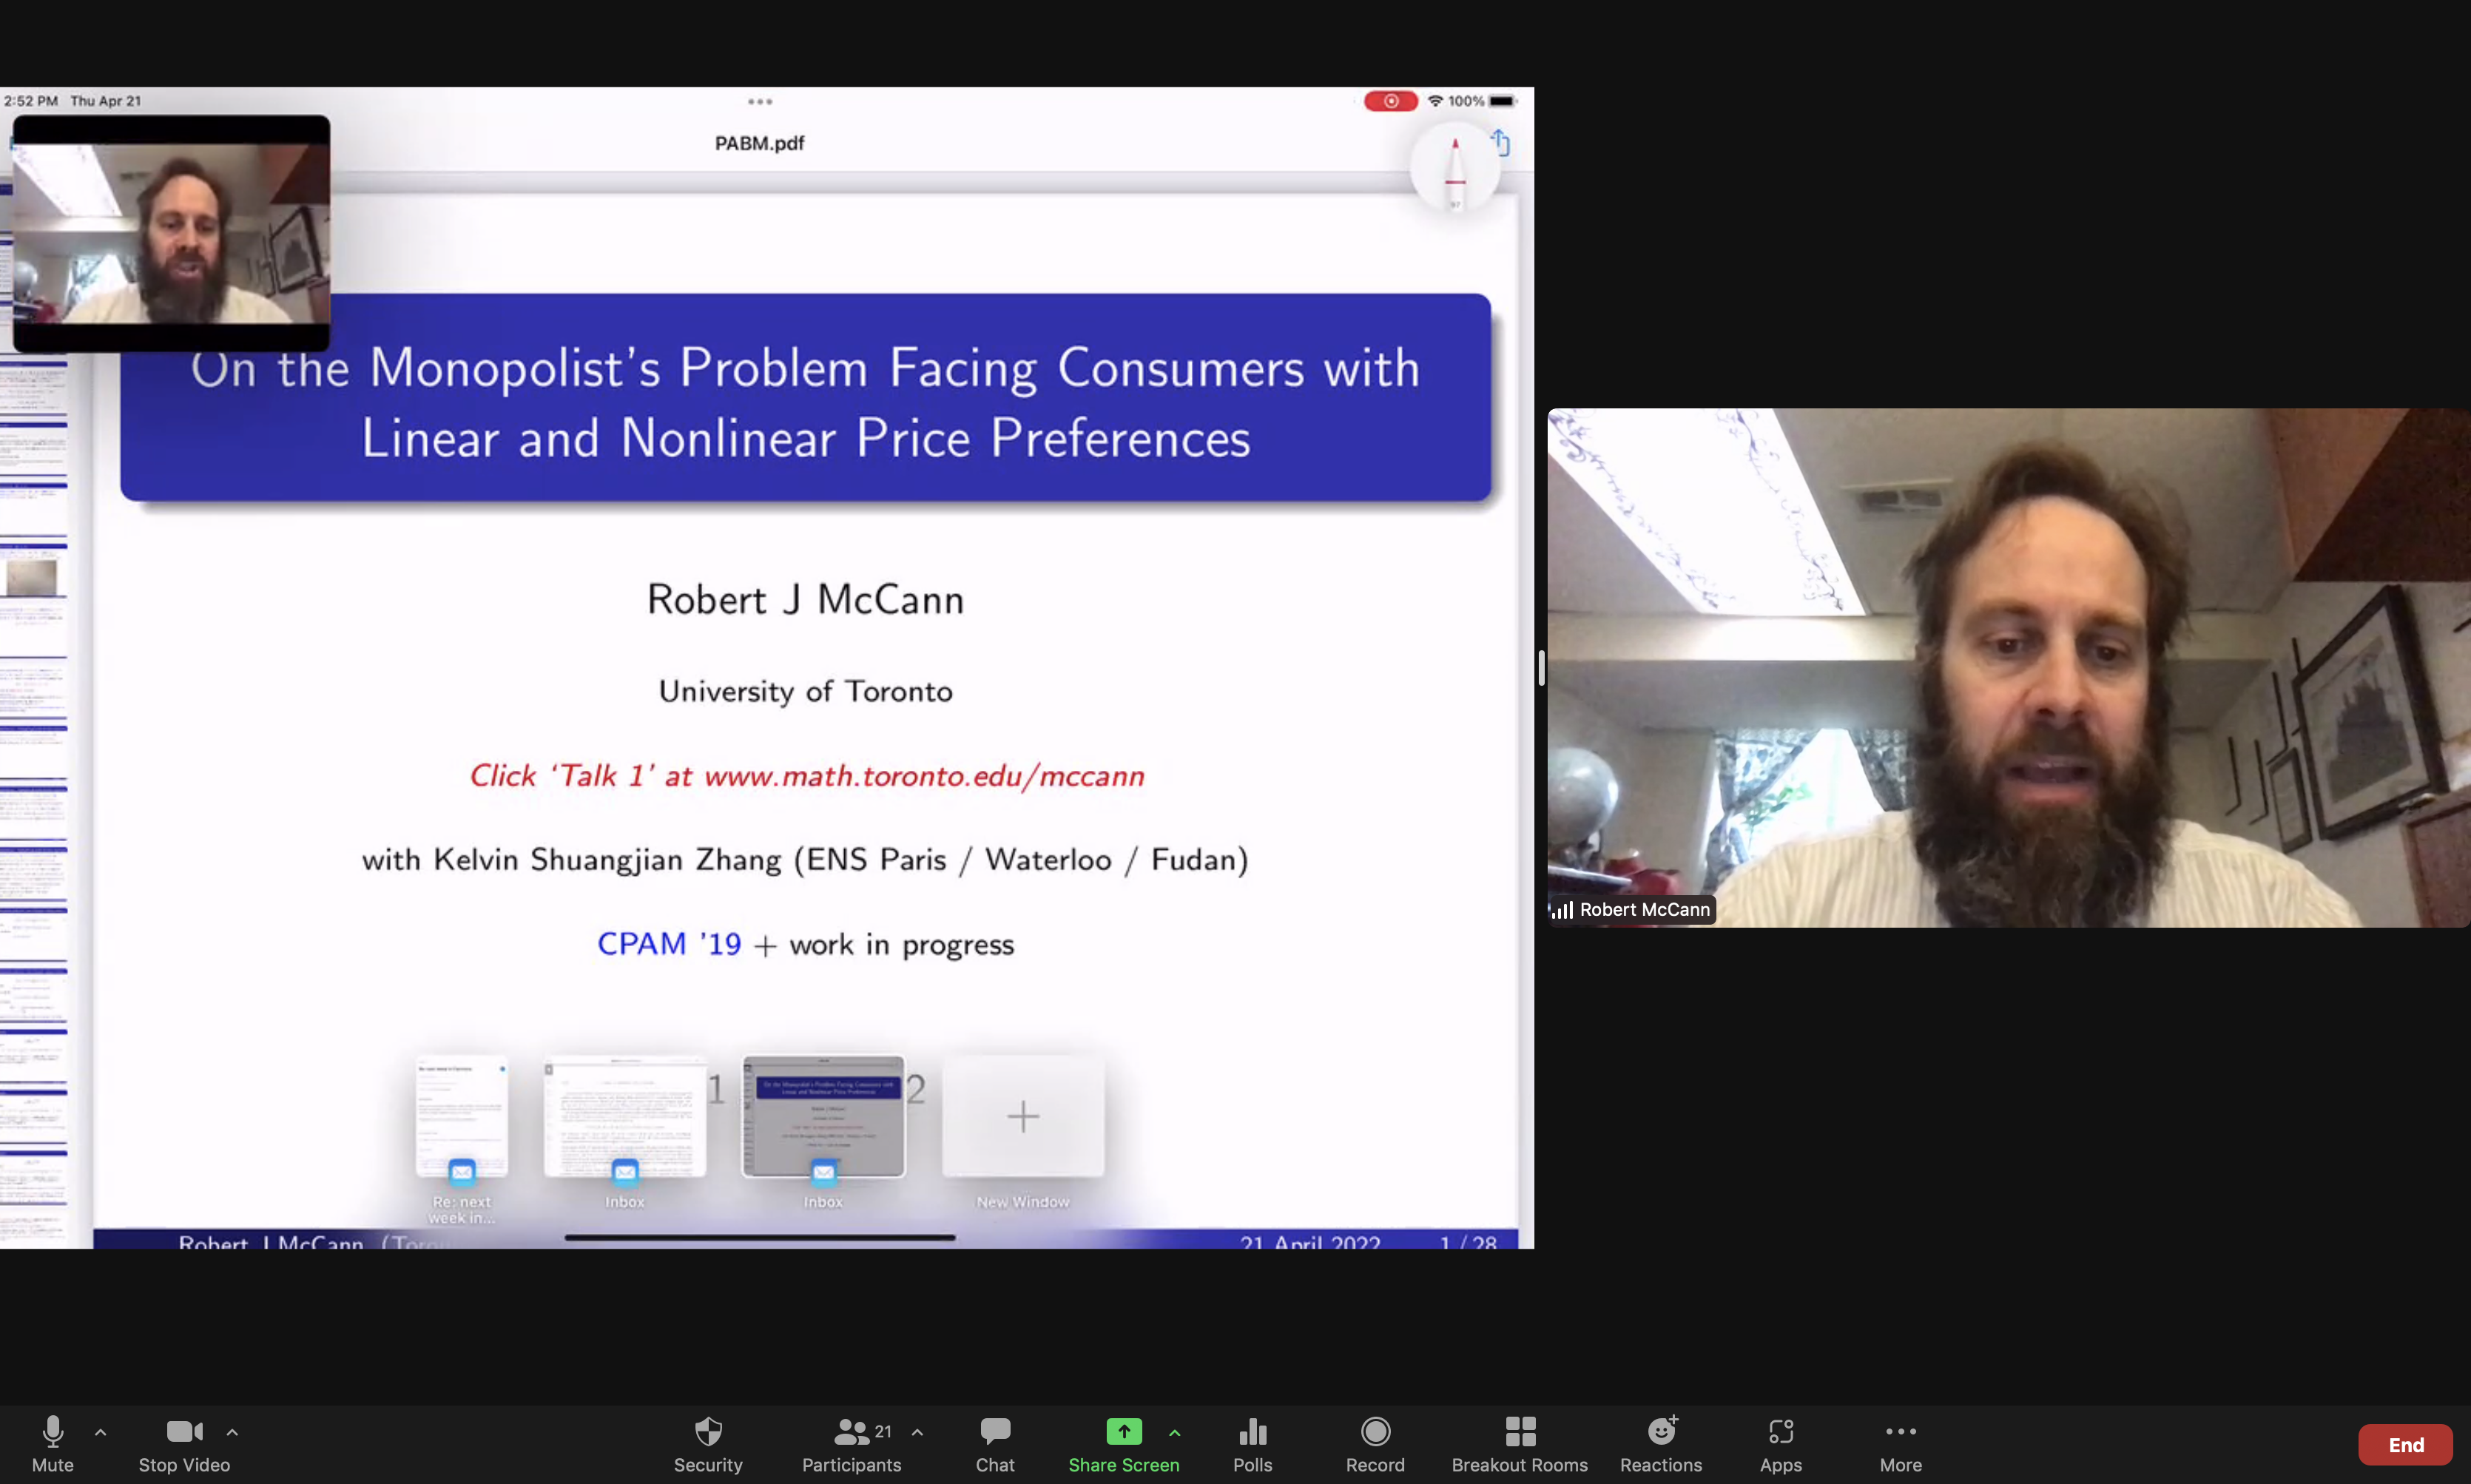Mute the microphone

point(53,1444)
